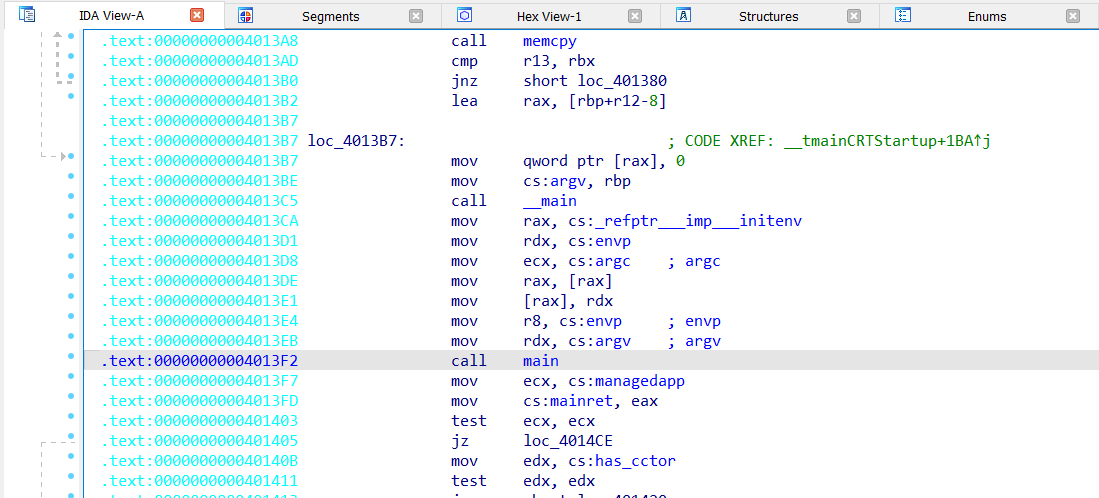Viewport: 1099px width, 498px height.
Task: Open the Segments tab
Action: tap(330, 16)
